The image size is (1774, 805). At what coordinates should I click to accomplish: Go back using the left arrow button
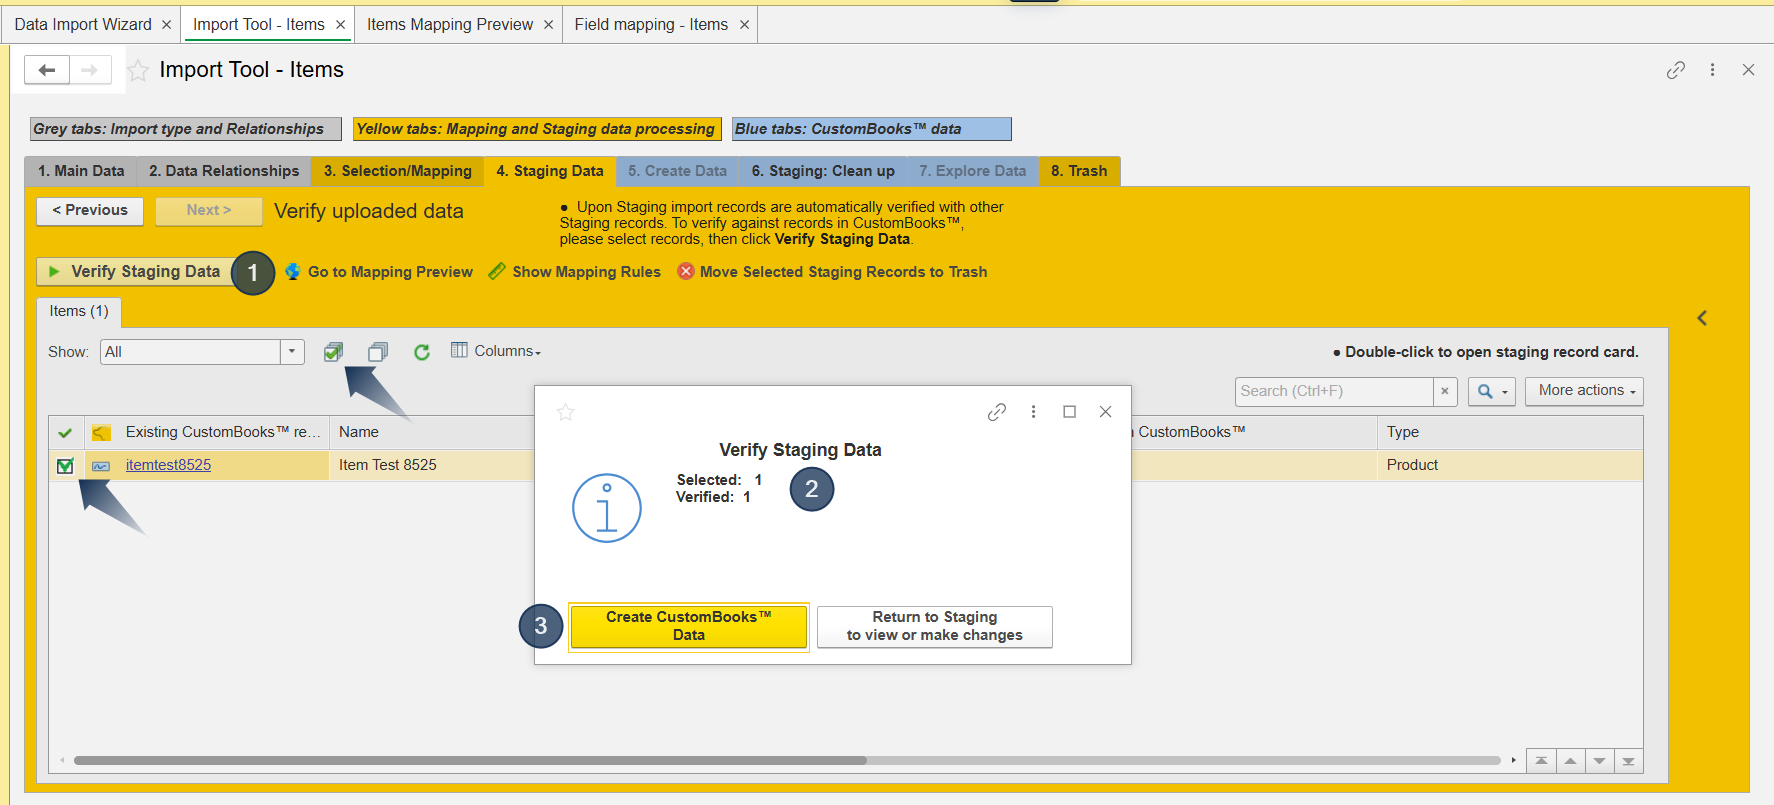(47, 70)
